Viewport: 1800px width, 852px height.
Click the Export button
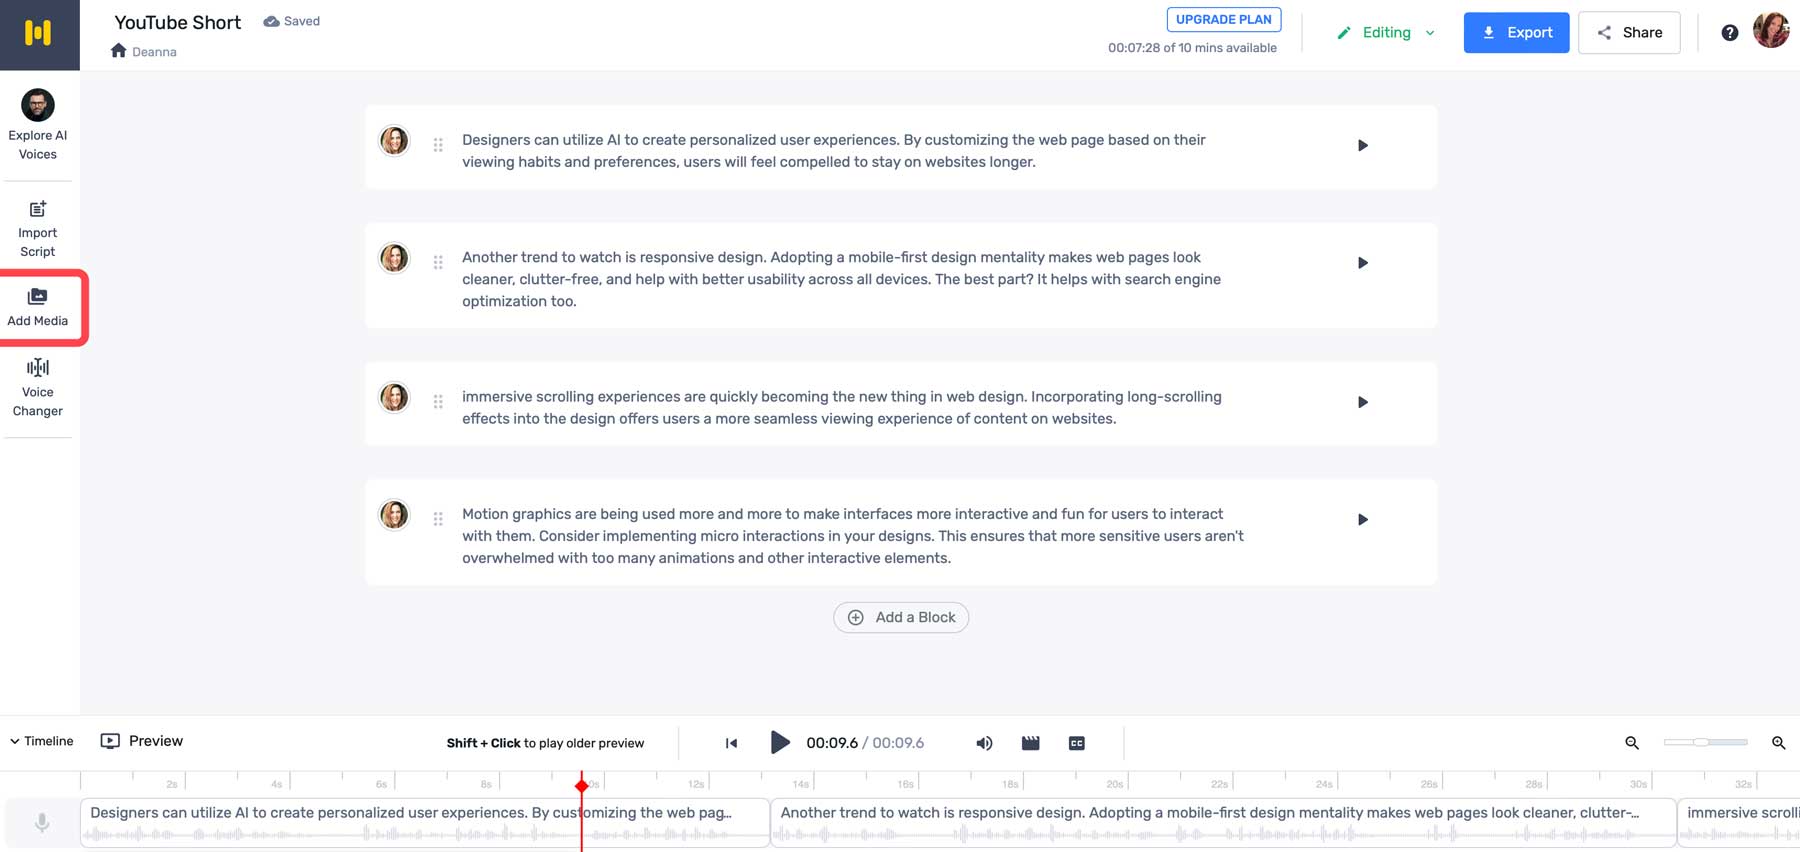[x=1516, y=33]
